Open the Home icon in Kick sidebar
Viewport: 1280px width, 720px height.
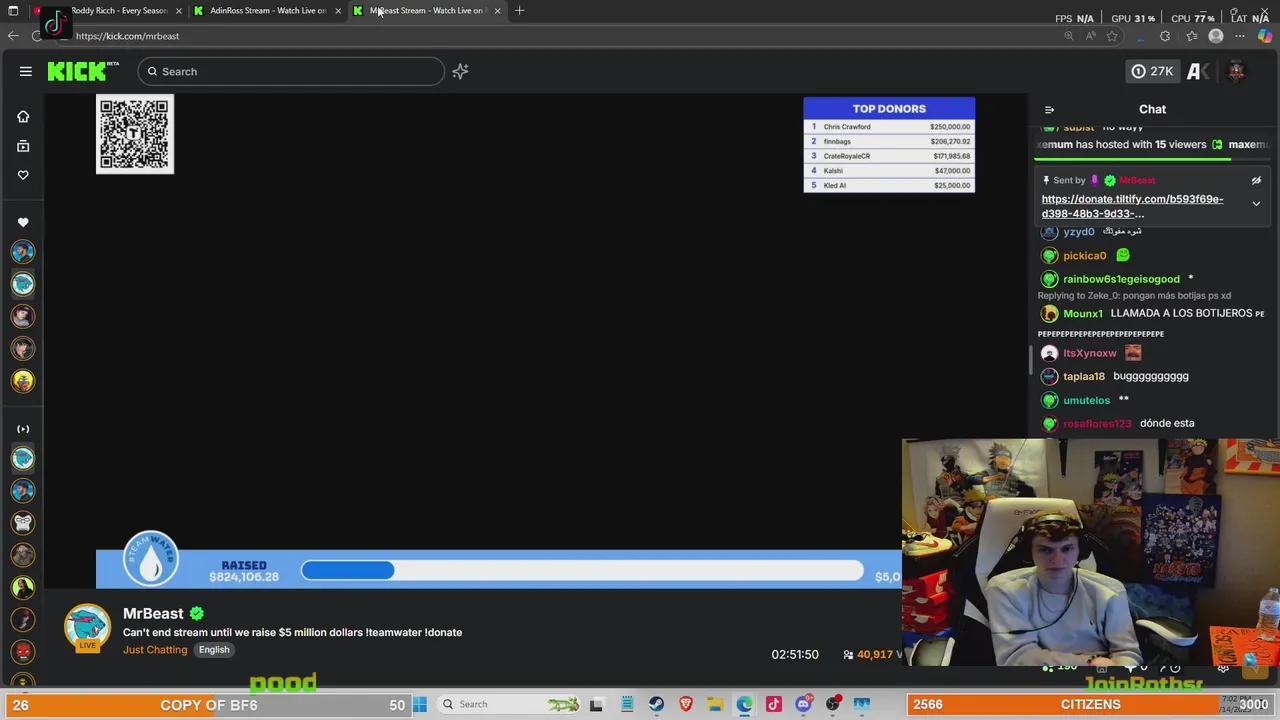(23, 117)
